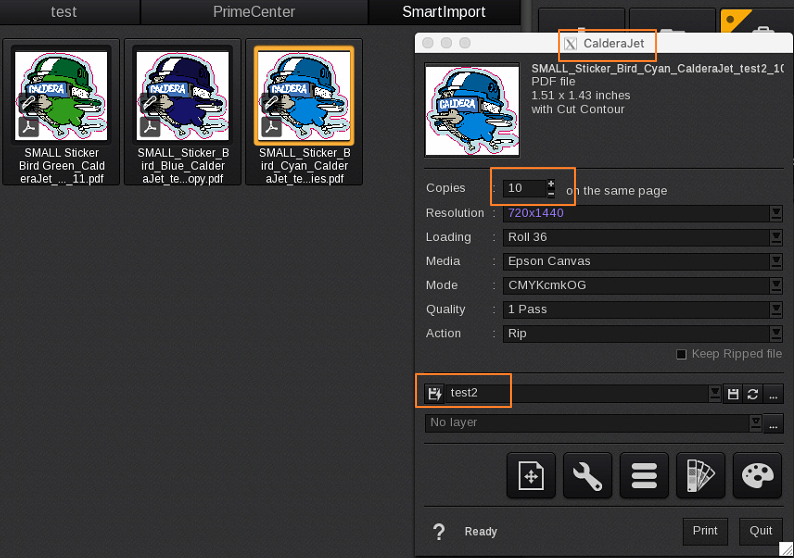Open the three-bar stacked lines icon

643,476
